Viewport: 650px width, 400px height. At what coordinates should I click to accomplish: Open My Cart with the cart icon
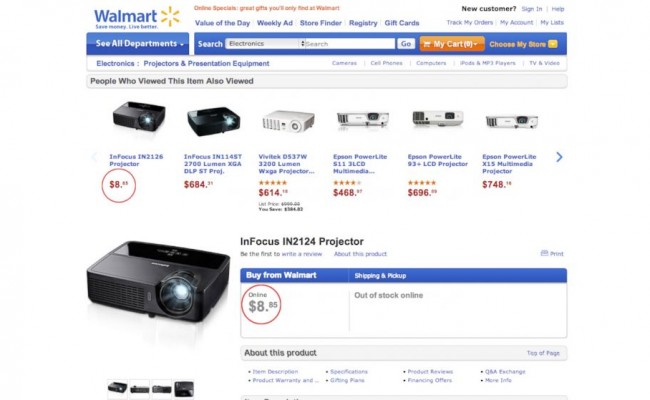click(452, 44)
